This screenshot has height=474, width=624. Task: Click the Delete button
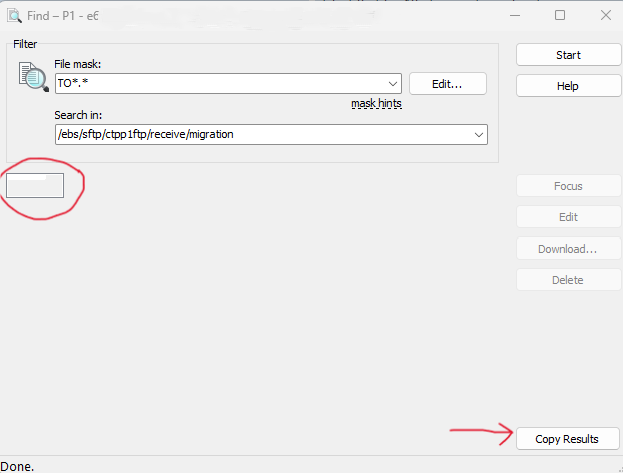click(568, 280)
